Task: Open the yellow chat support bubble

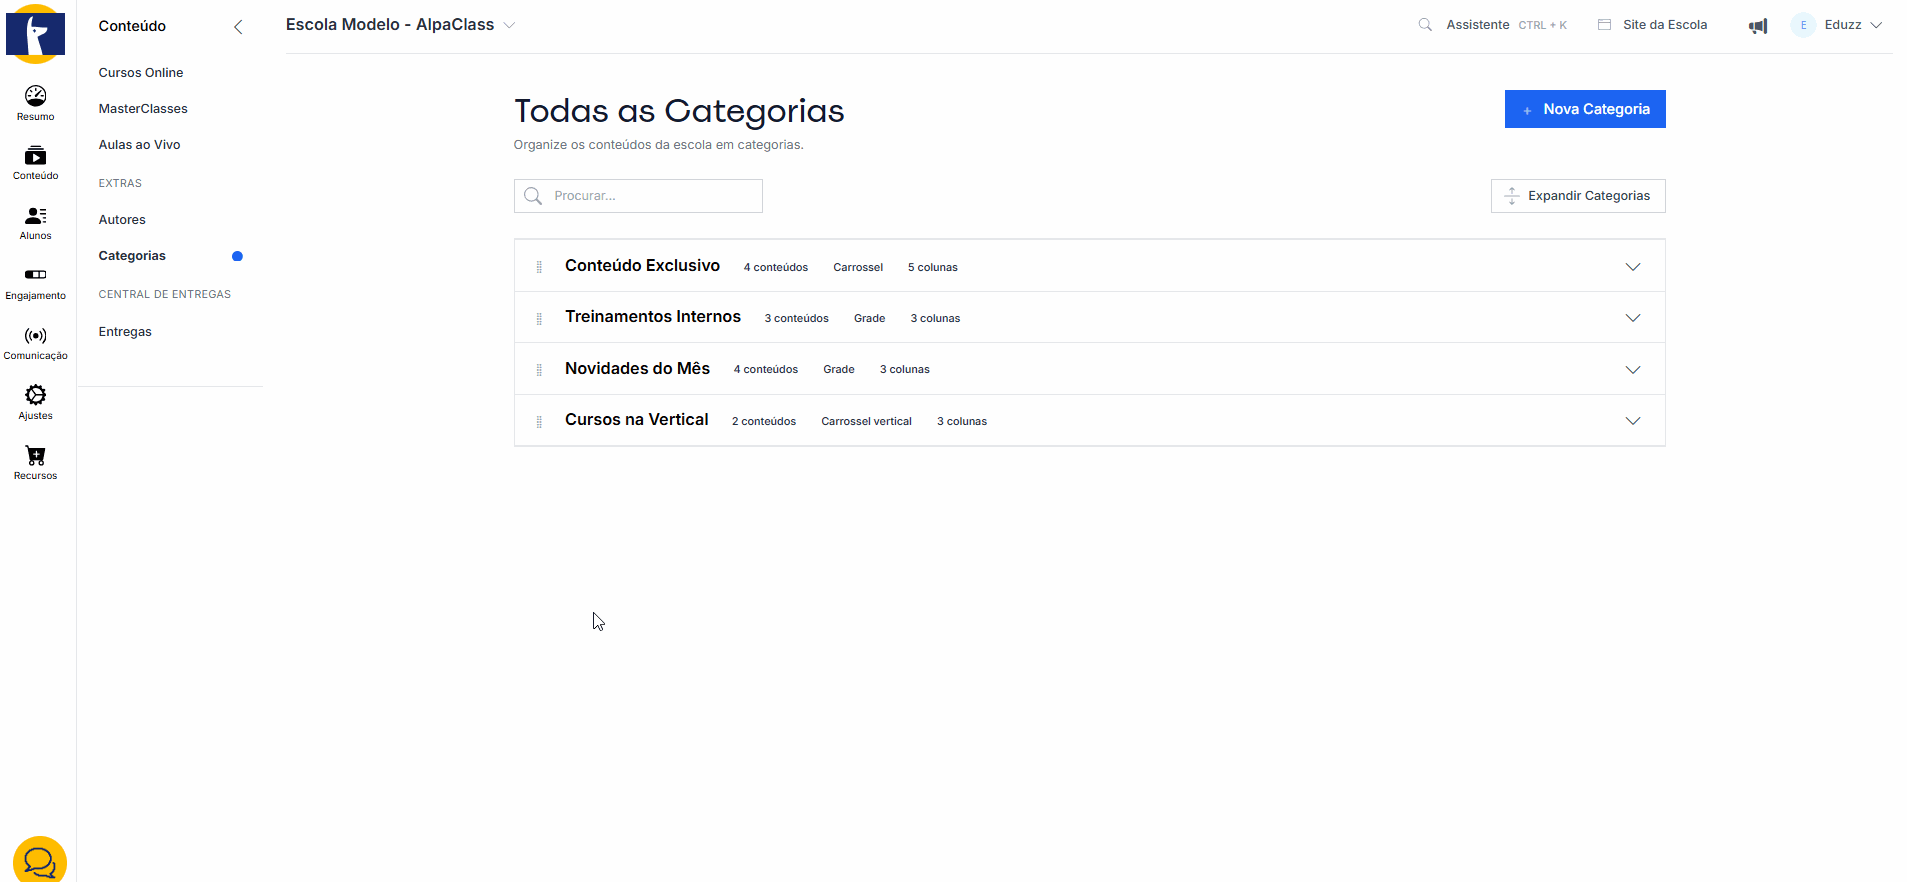Action: click(40, 860)
